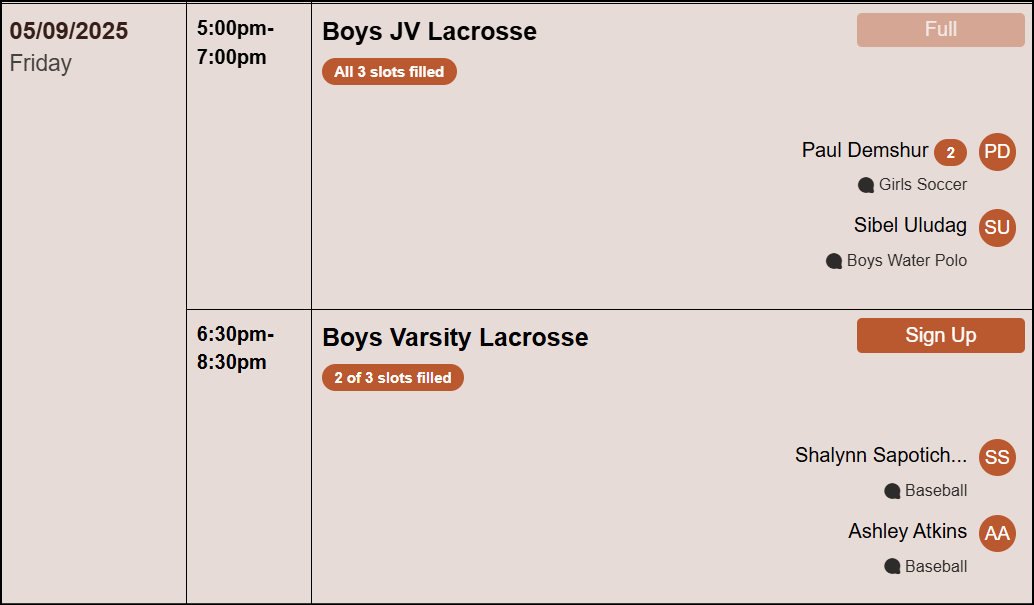Select the truncated name Shalynn Sapotich...
1034x605 pixels.
coord(881,456)
